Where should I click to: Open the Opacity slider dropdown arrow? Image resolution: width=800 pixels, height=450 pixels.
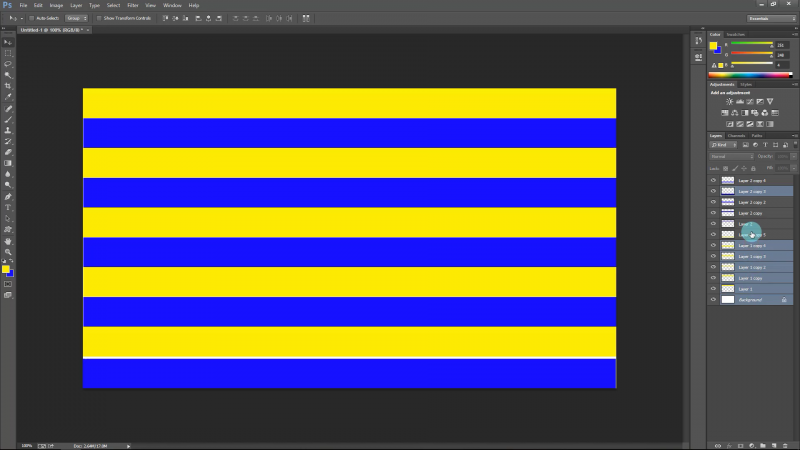coord(793,157)
